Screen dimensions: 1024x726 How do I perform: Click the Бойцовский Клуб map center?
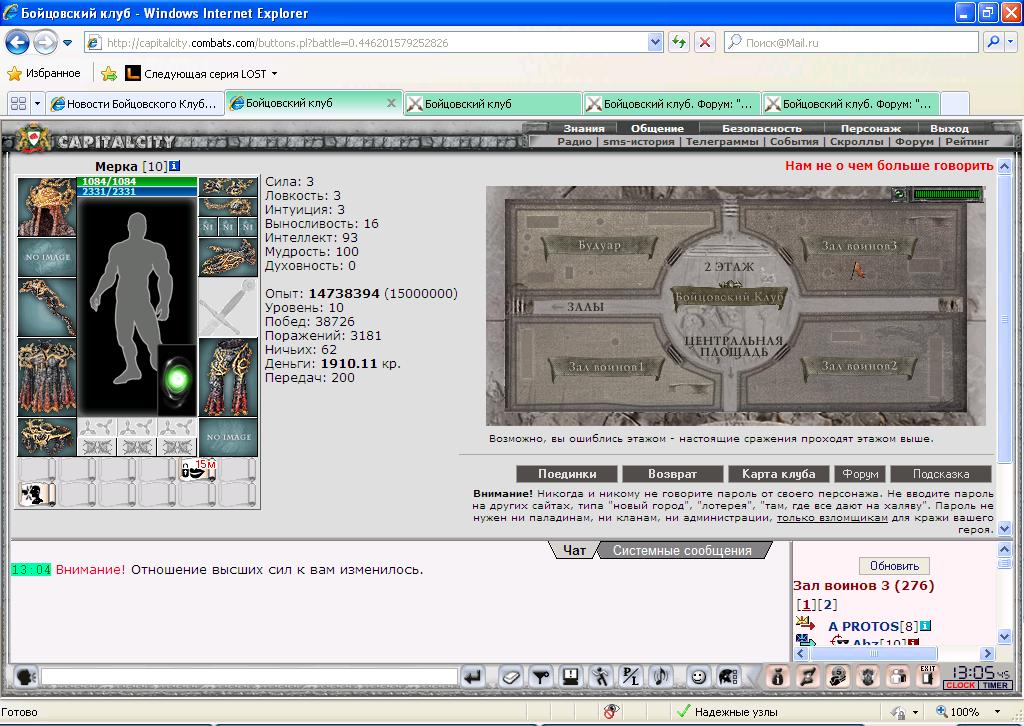click(x=729, y=297)
